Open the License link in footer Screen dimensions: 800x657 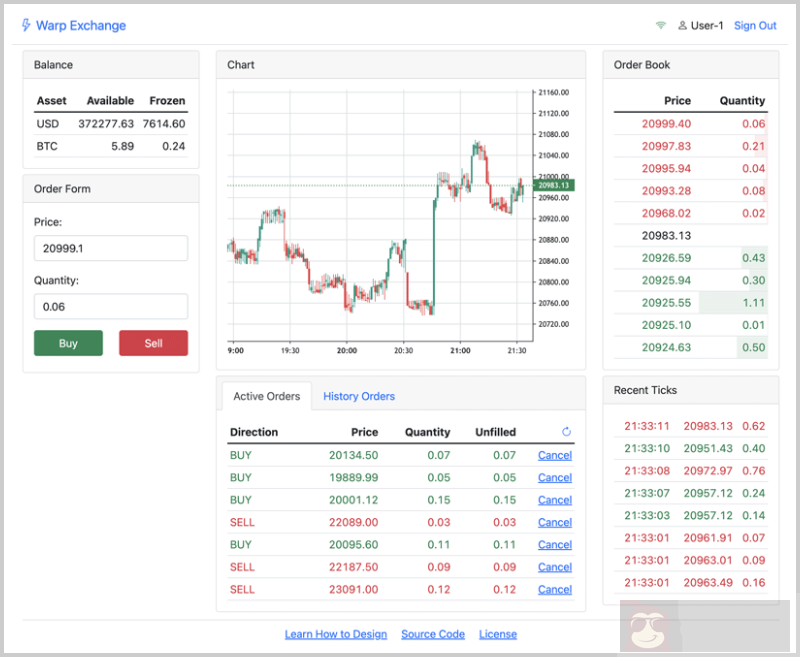[498, 634]
